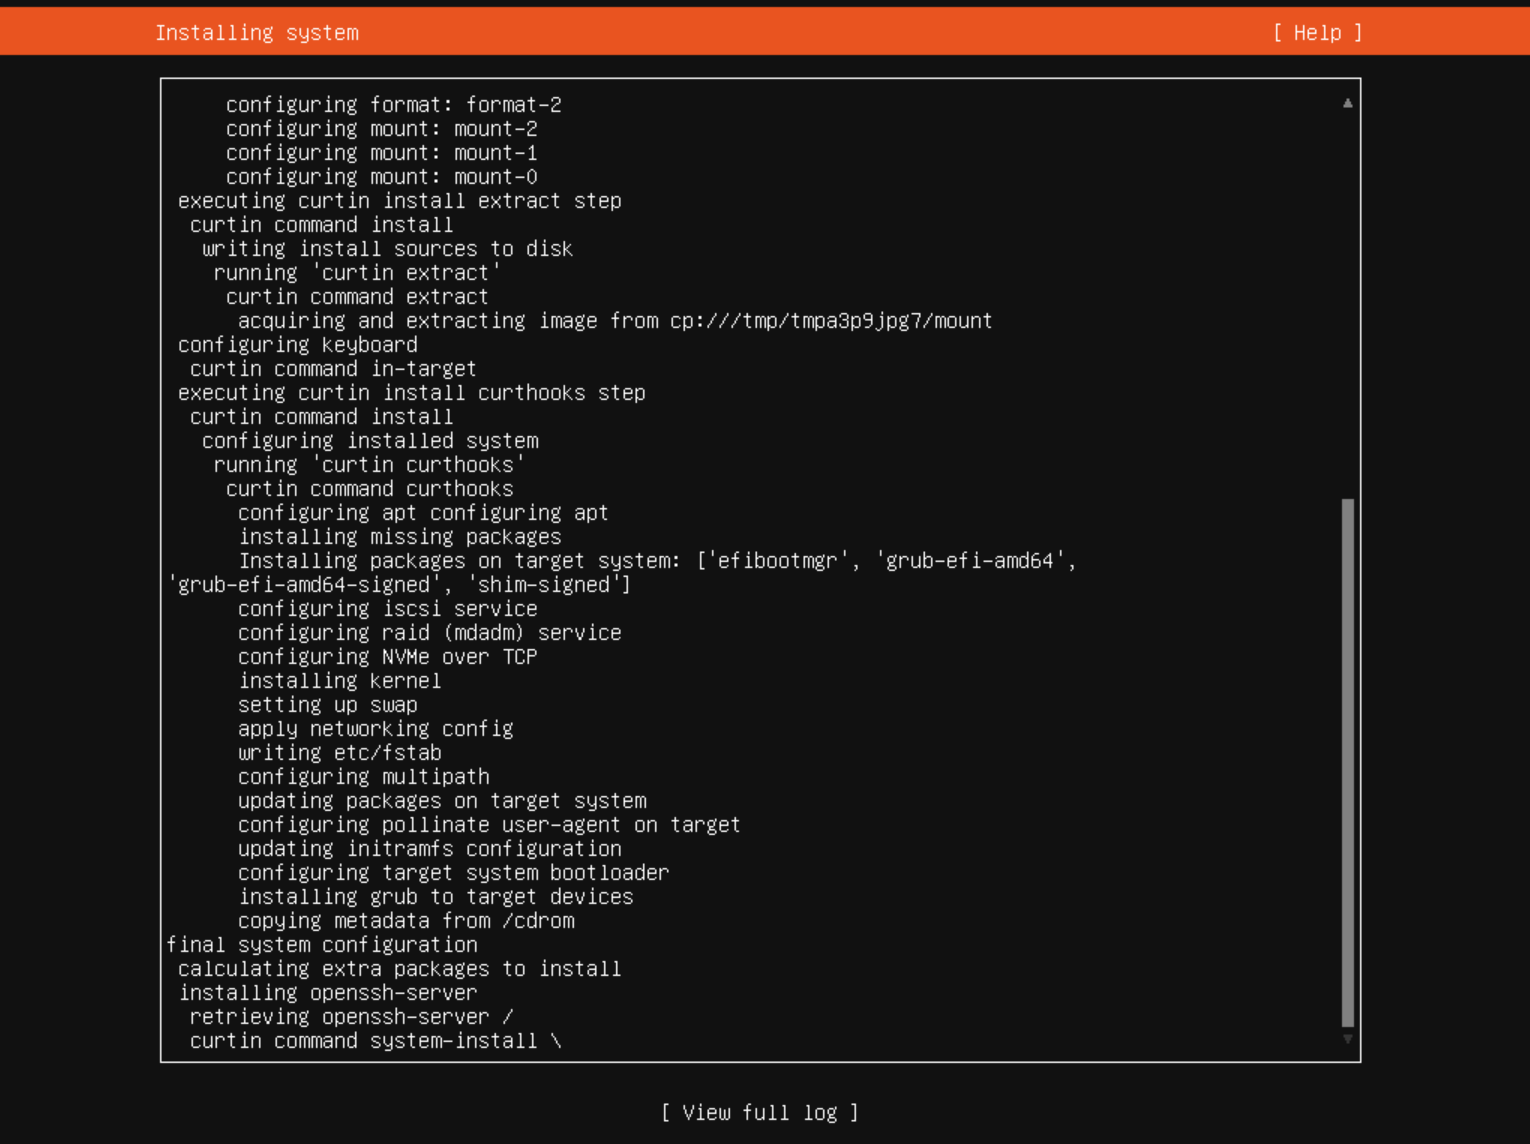Click the empty scrollbar track above thumb
The image size is (1530, 1144).
click(x=1347, y=300)
